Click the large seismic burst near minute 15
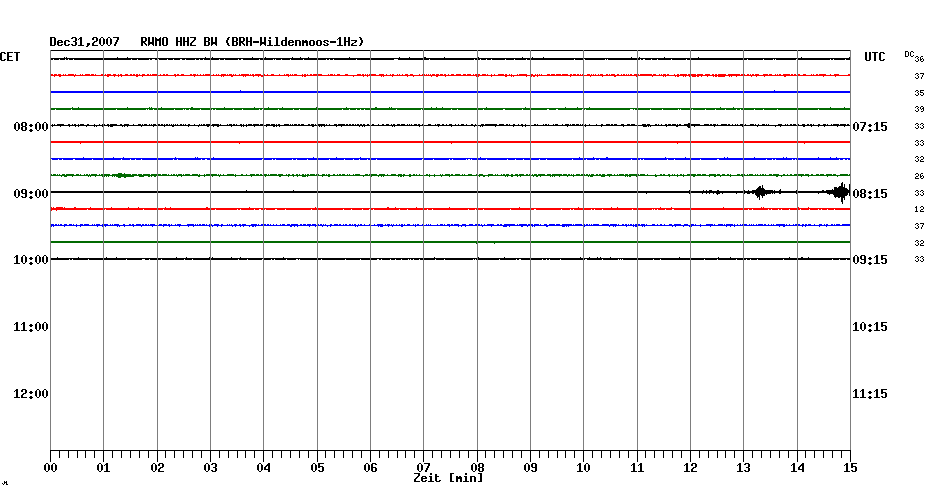The image size is (930, 494). tap(839, 192)
